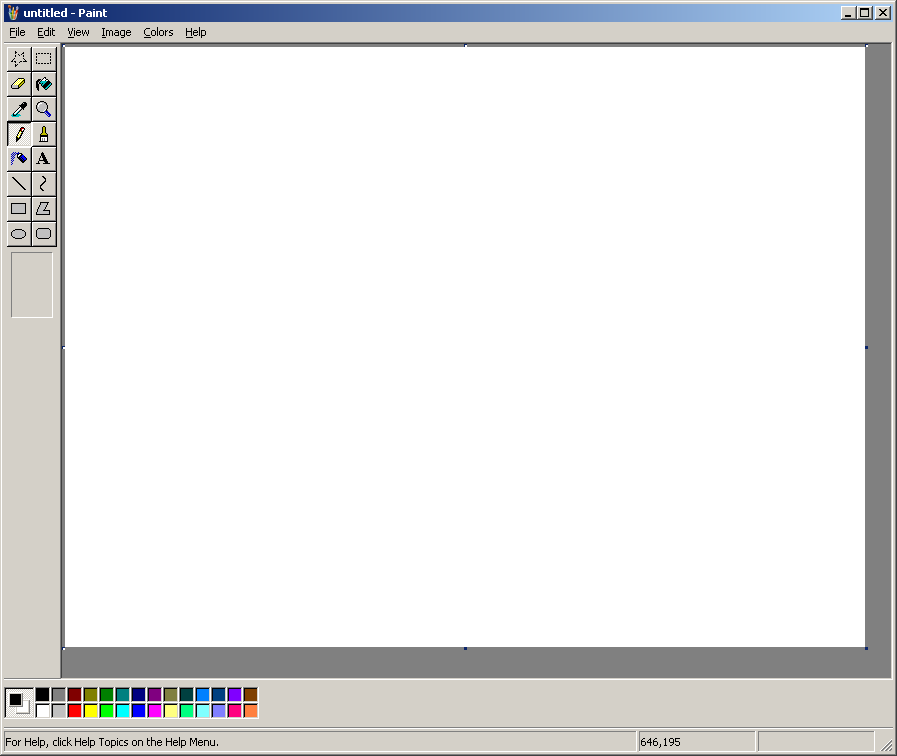Pick the periwinkle lavender-blue swatch
Screen dimensions: 897x756
tap(219, 711)
